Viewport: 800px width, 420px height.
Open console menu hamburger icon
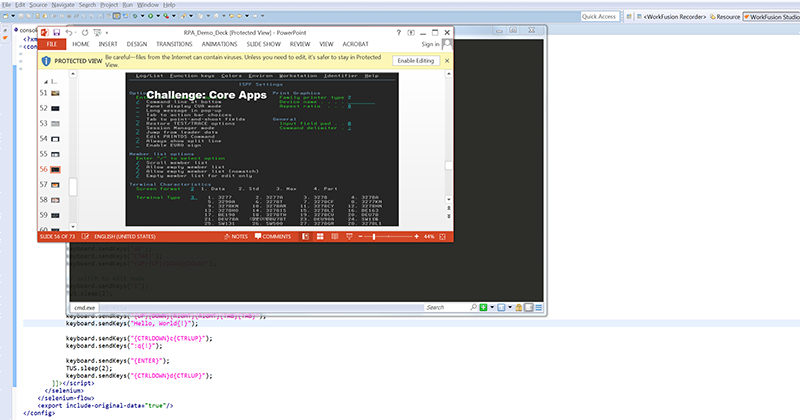pos(538,307)
